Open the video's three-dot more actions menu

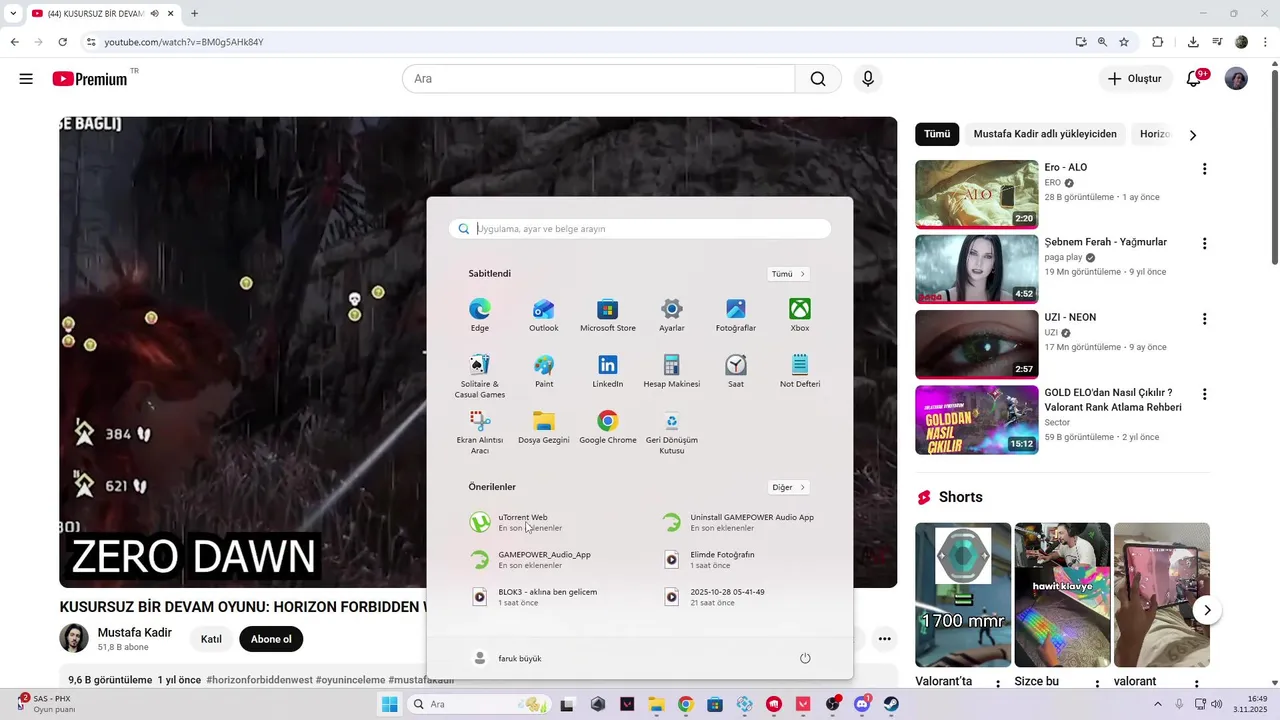[884, 638]
